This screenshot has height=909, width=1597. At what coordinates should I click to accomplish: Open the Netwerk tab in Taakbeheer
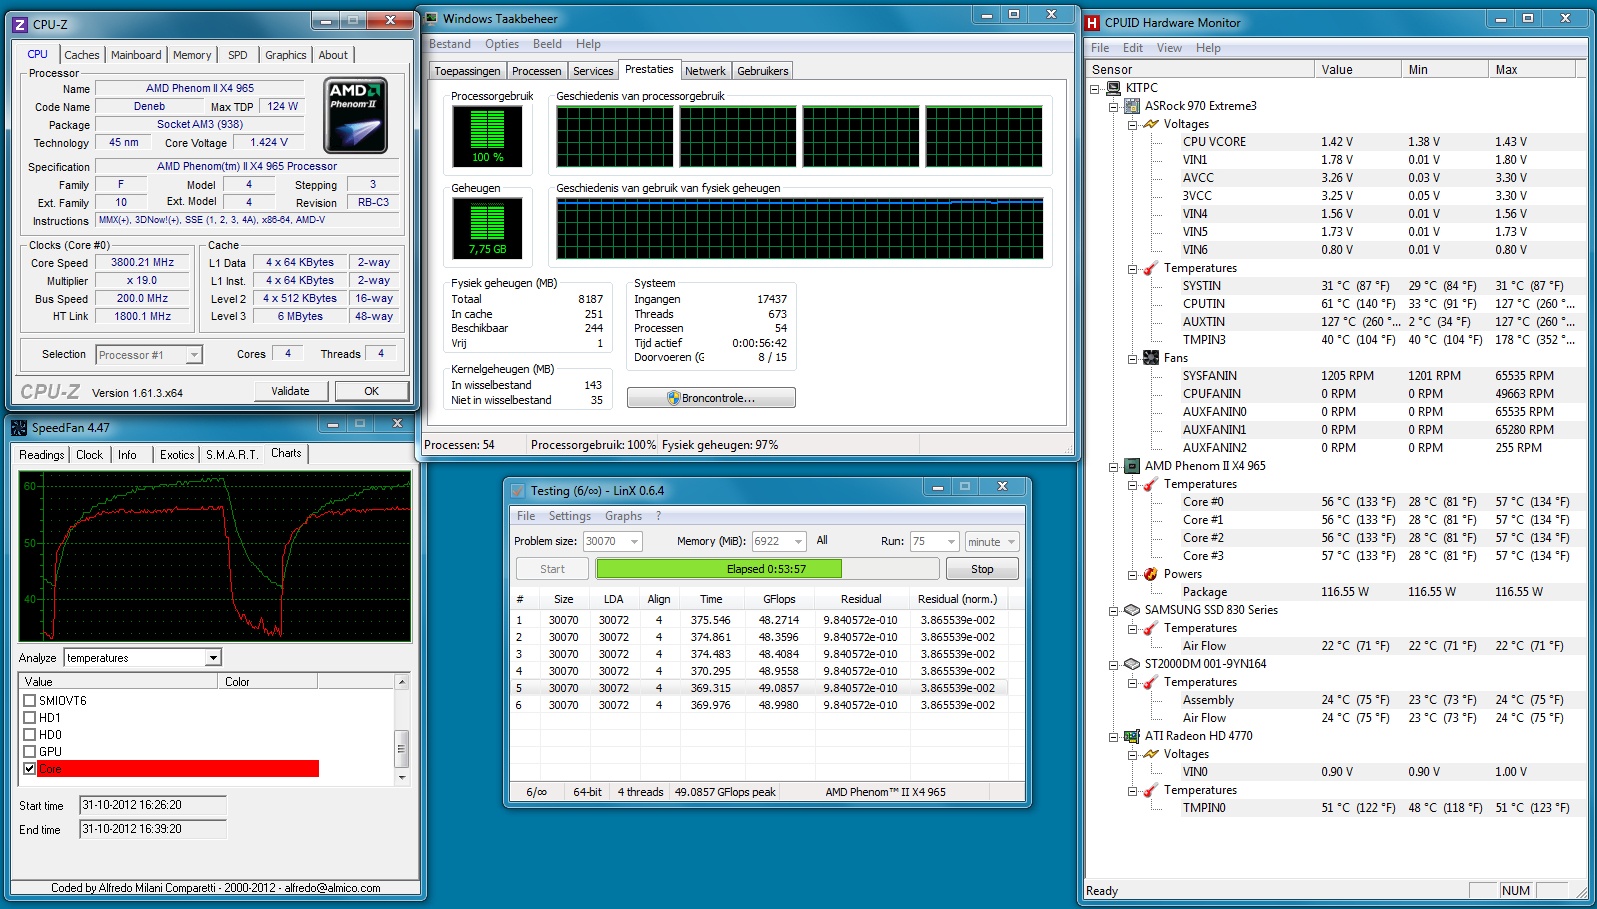tap(705, 71)
